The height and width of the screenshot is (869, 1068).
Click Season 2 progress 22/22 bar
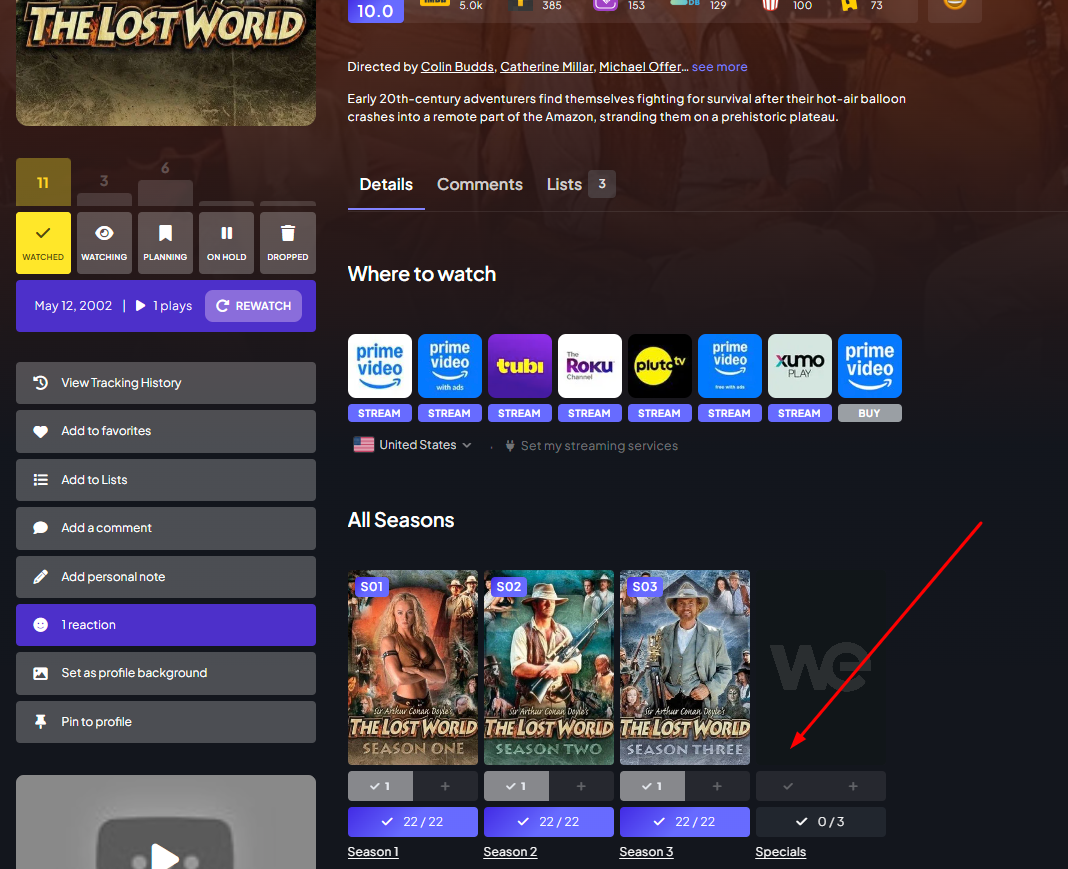[x=549, y=822]
